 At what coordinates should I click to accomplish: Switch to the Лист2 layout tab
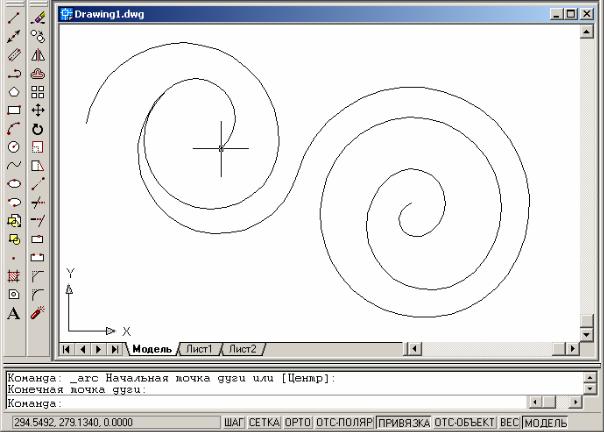point(242,349)
